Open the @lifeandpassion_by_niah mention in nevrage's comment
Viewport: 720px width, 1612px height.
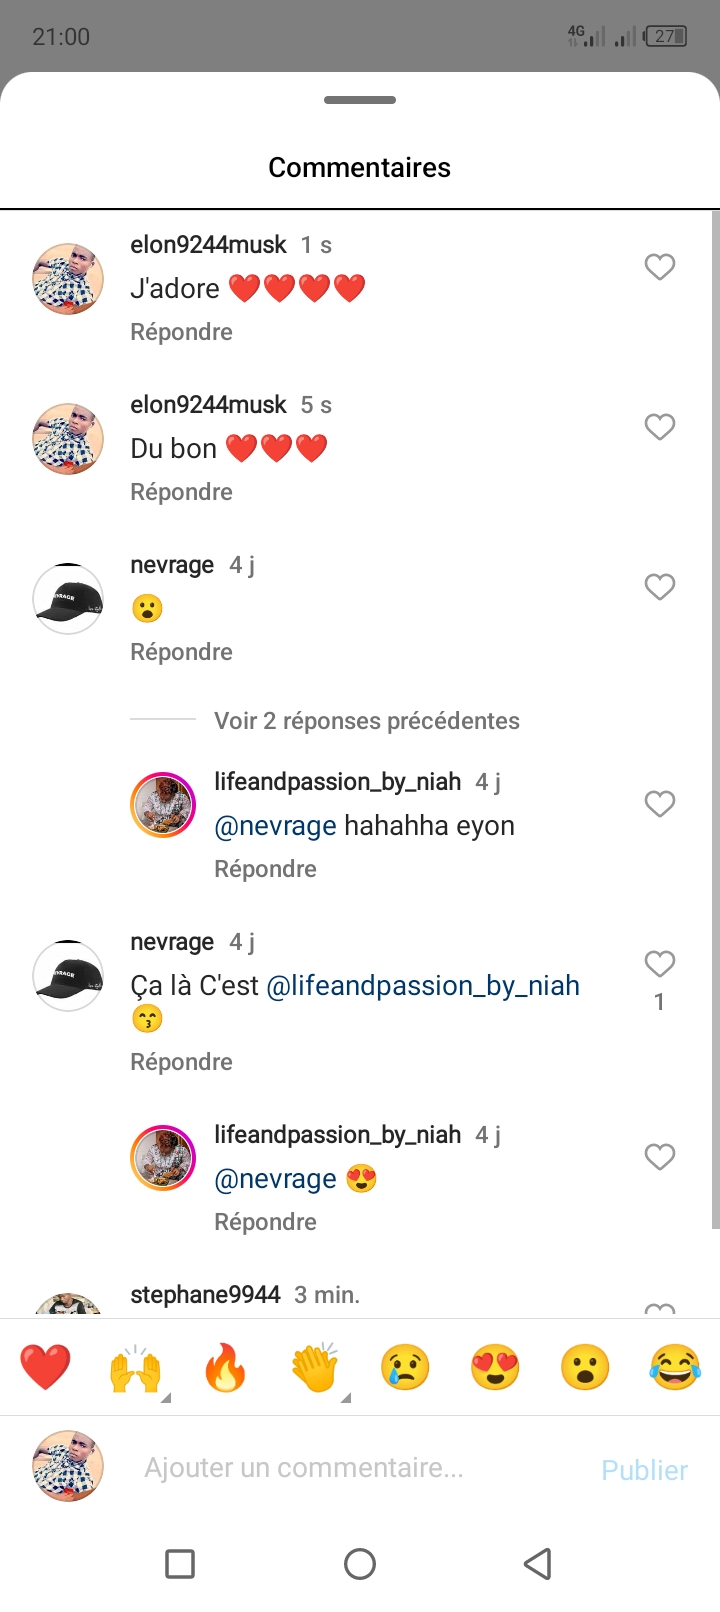click(423, 986)
